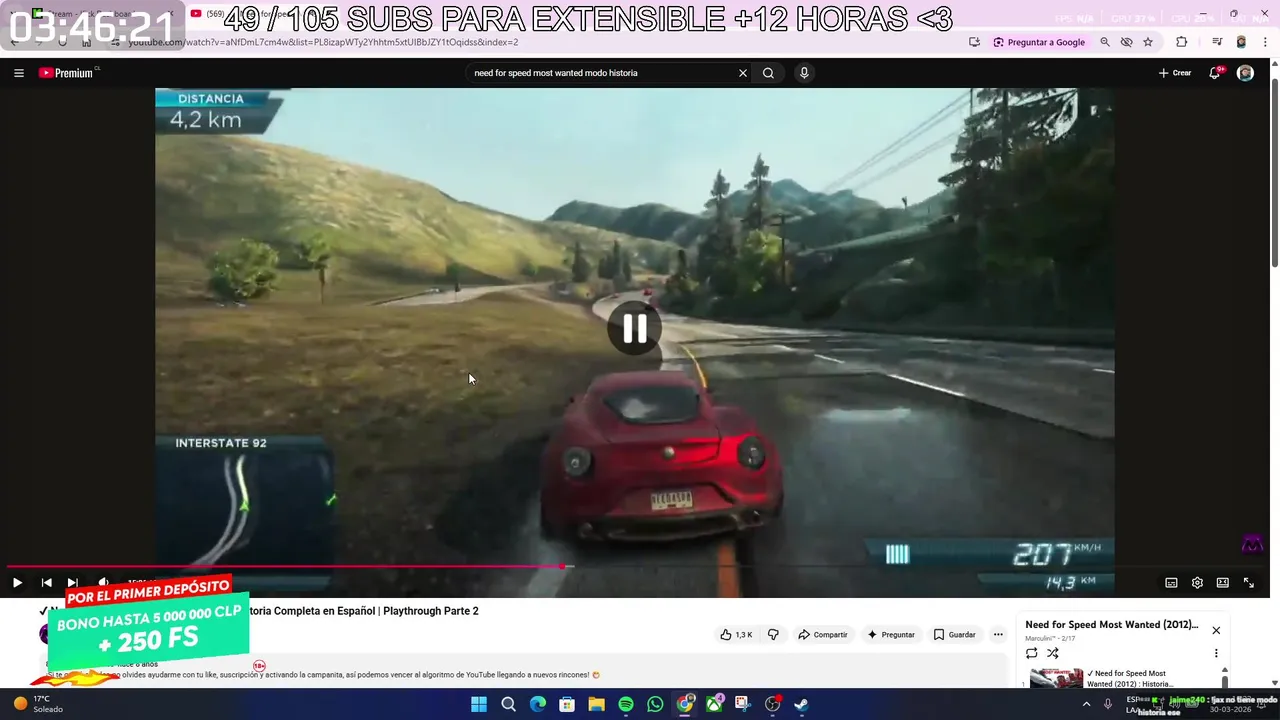Launch Microsoft Edge from taskbar

click(538, 704)
